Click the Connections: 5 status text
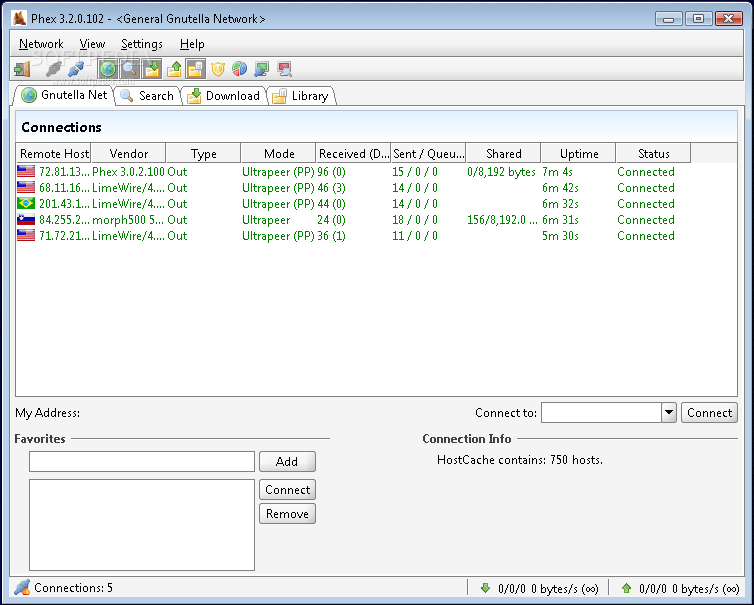754x605 pixels. click(73, 588)
